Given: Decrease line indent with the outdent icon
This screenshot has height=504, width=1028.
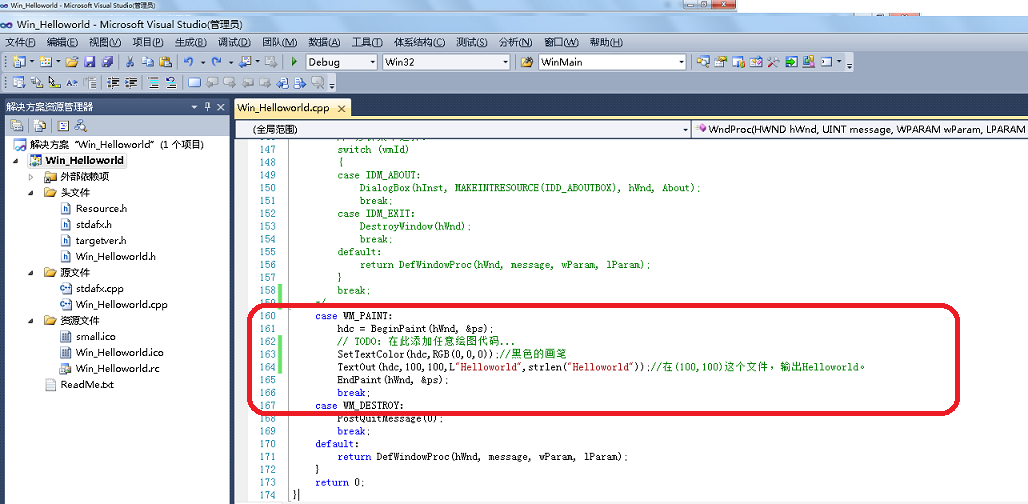Looking at the screenshot, I should pyautogui.click(x=113, y=83).
